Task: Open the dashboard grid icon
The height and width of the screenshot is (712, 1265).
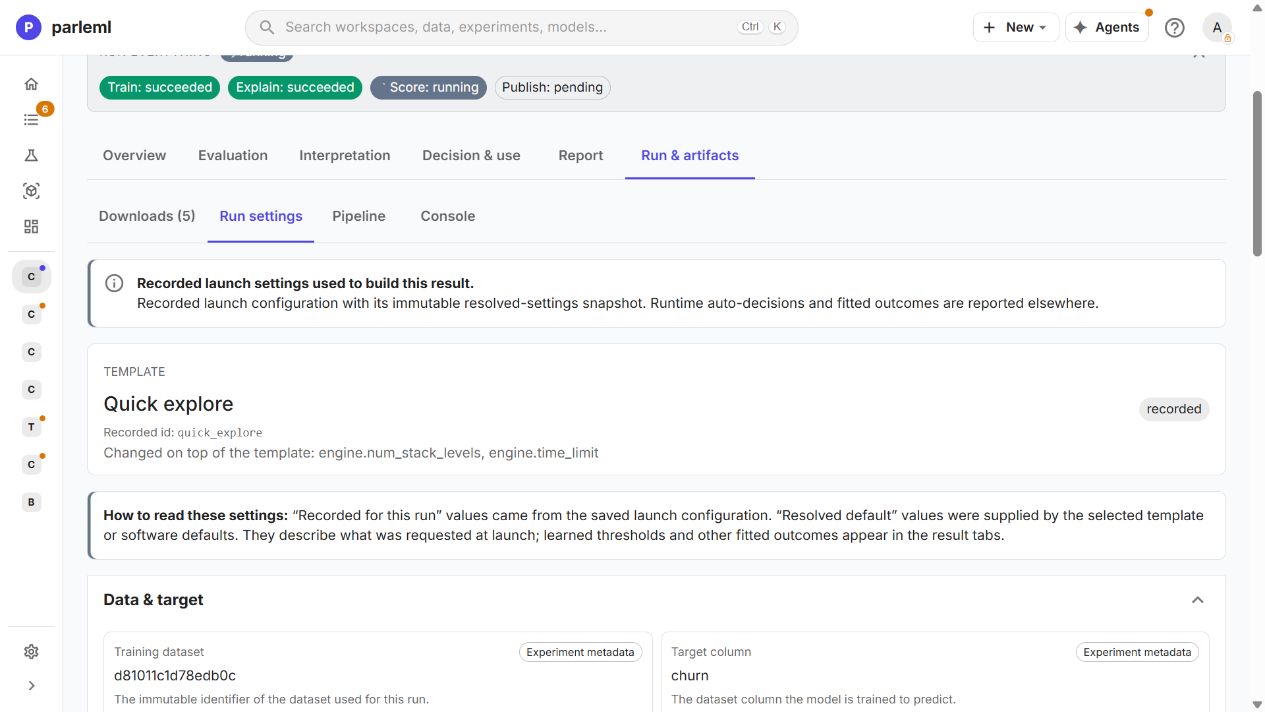Action: (x=31, y=226)
